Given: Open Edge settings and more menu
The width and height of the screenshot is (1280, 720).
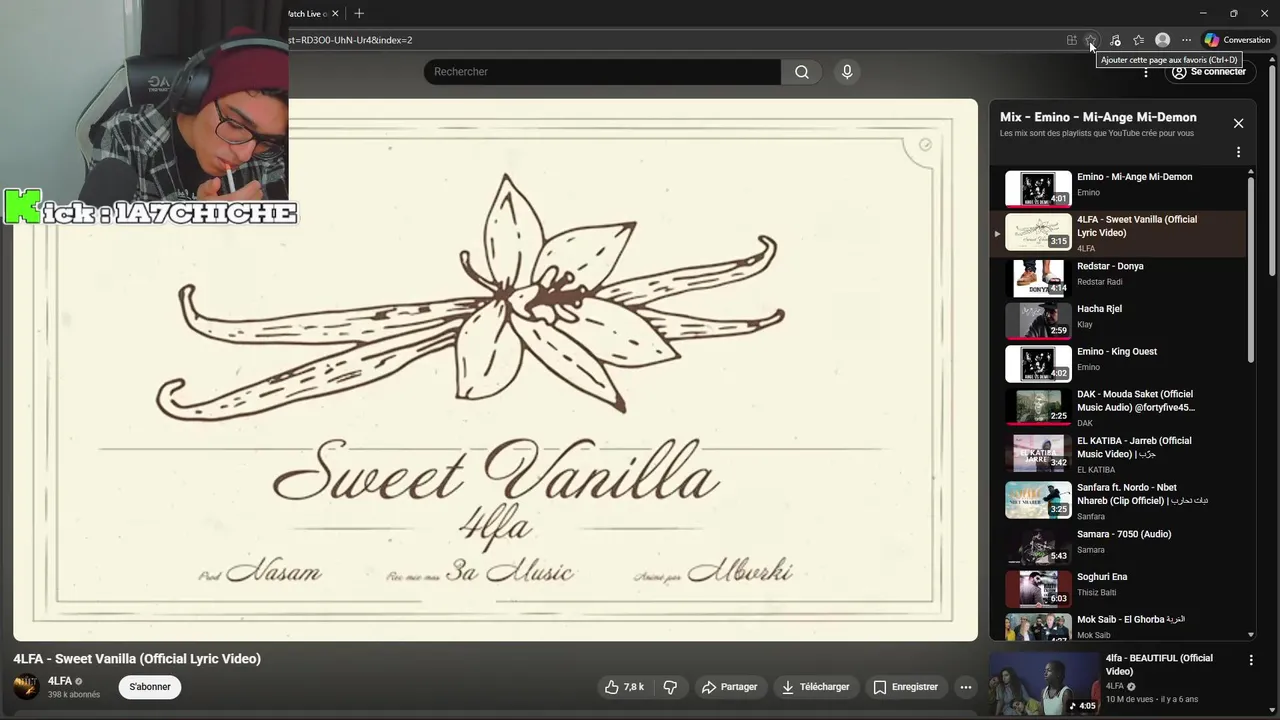Looking at the screenshot, I should coord(1186,40).
